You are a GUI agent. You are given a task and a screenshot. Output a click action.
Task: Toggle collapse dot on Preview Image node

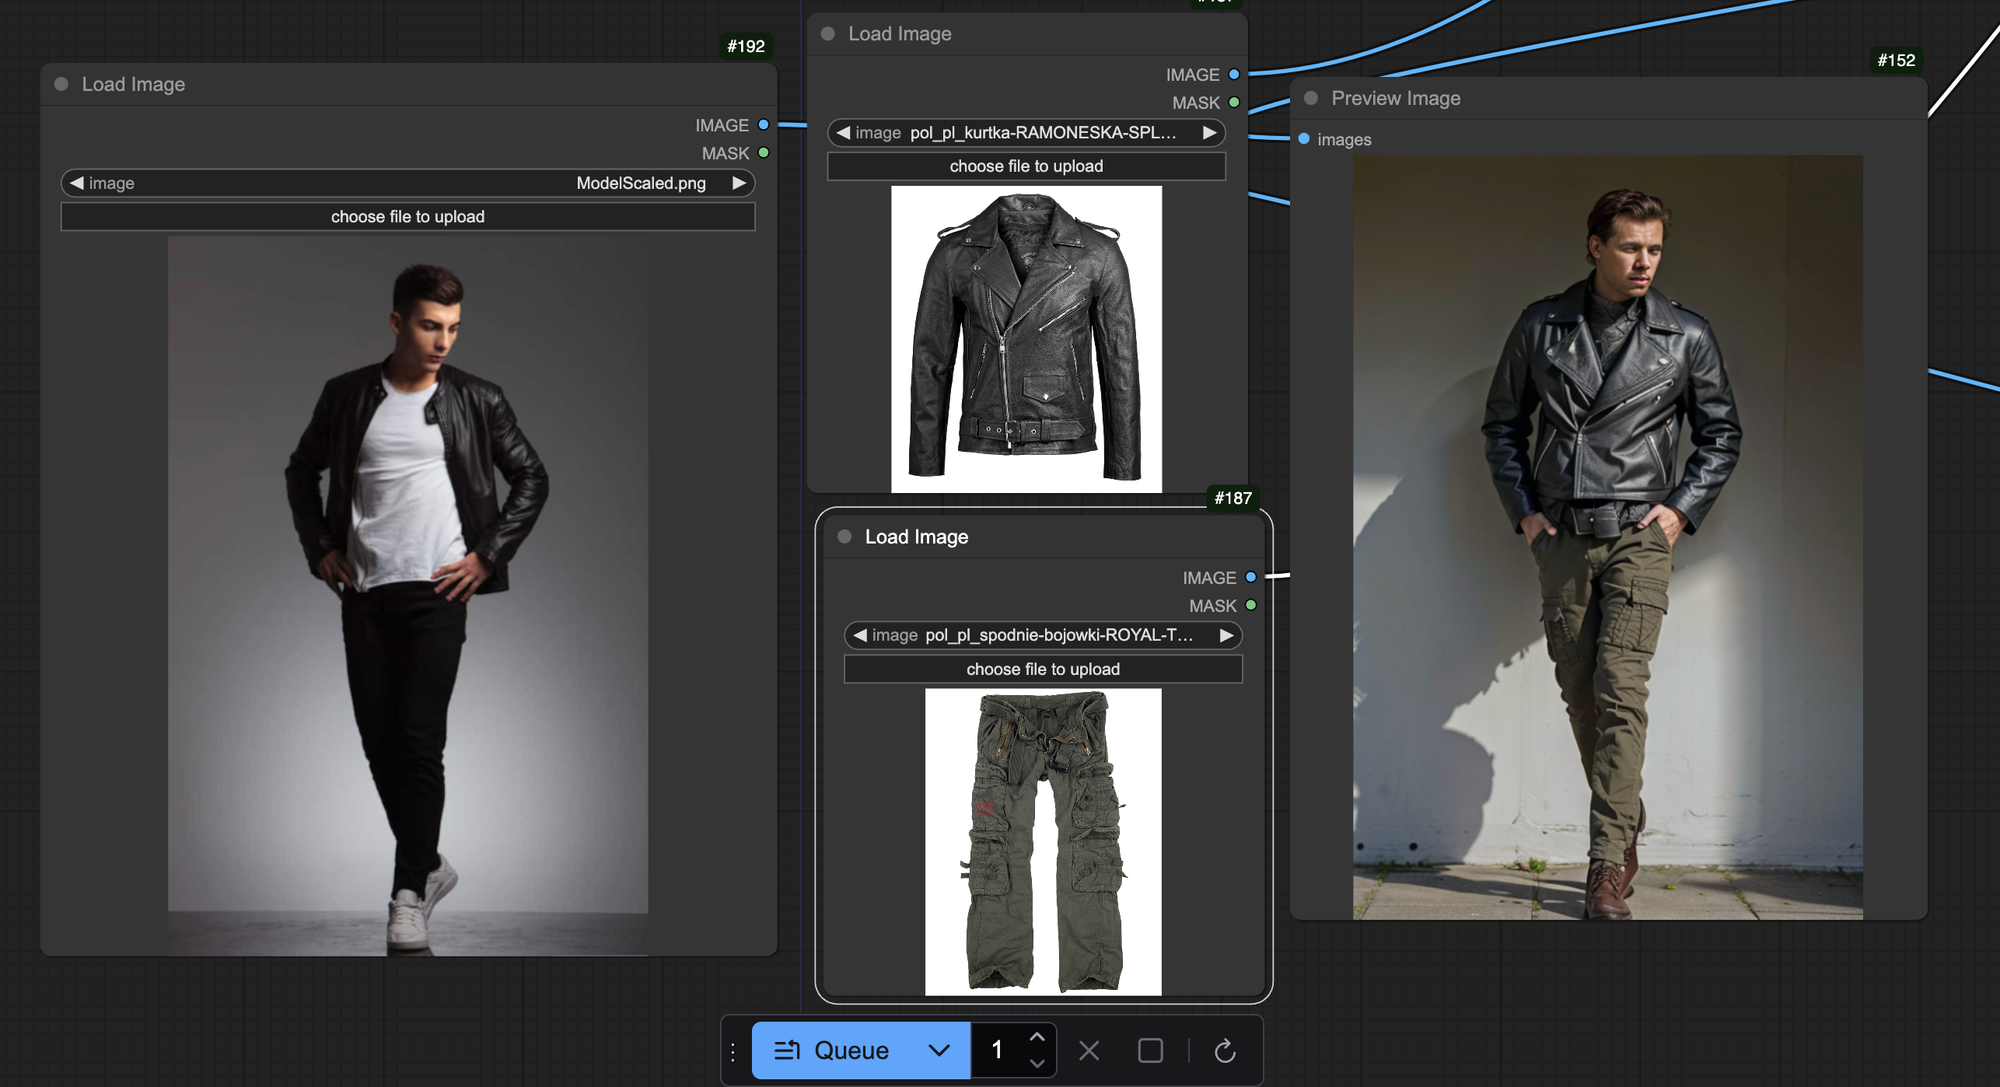coord(1311,98)
